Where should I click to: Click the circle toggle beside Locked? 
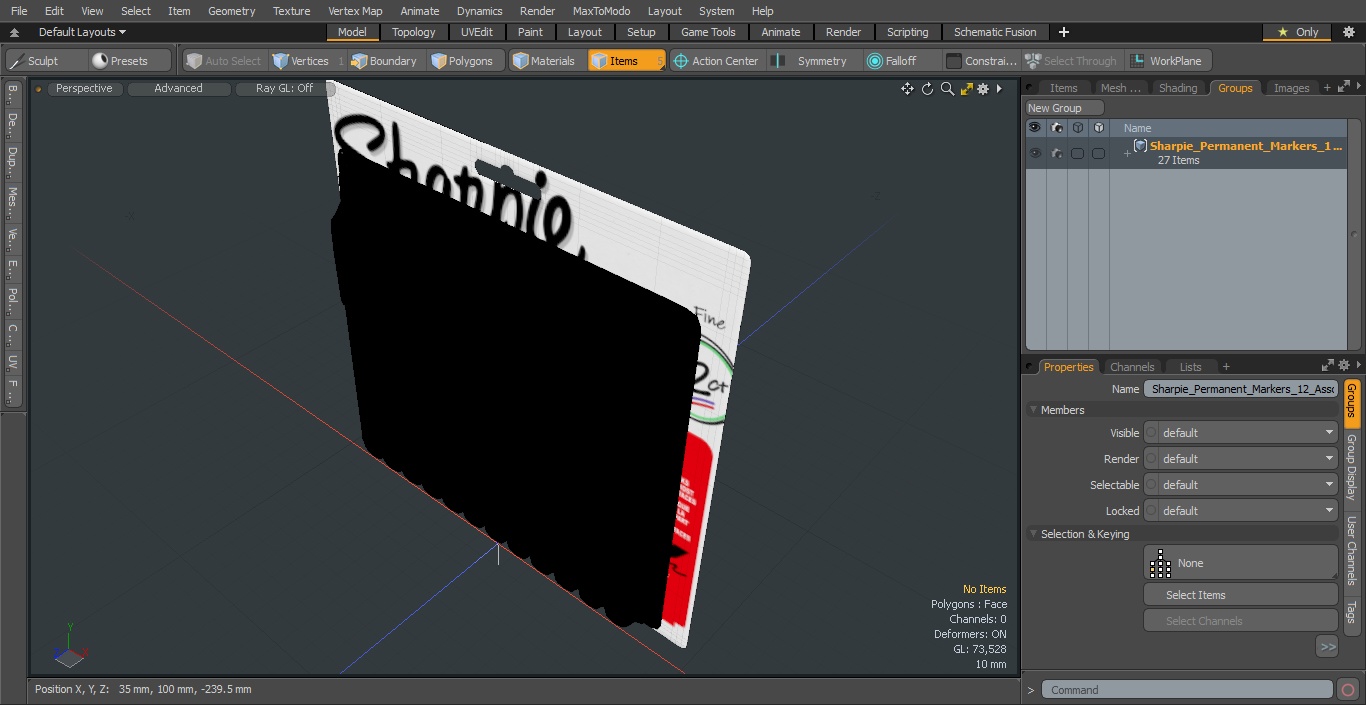[x=1151, y=511]
